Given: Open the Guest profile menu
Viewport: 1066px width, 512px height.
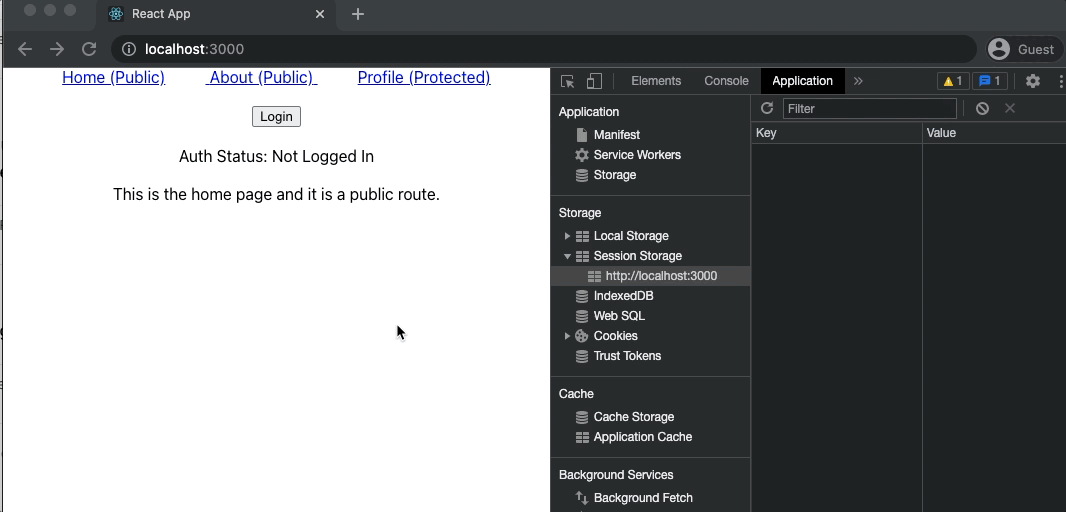Looking at the screenshot, I should pyautogui.click(x=1023, y=49).
